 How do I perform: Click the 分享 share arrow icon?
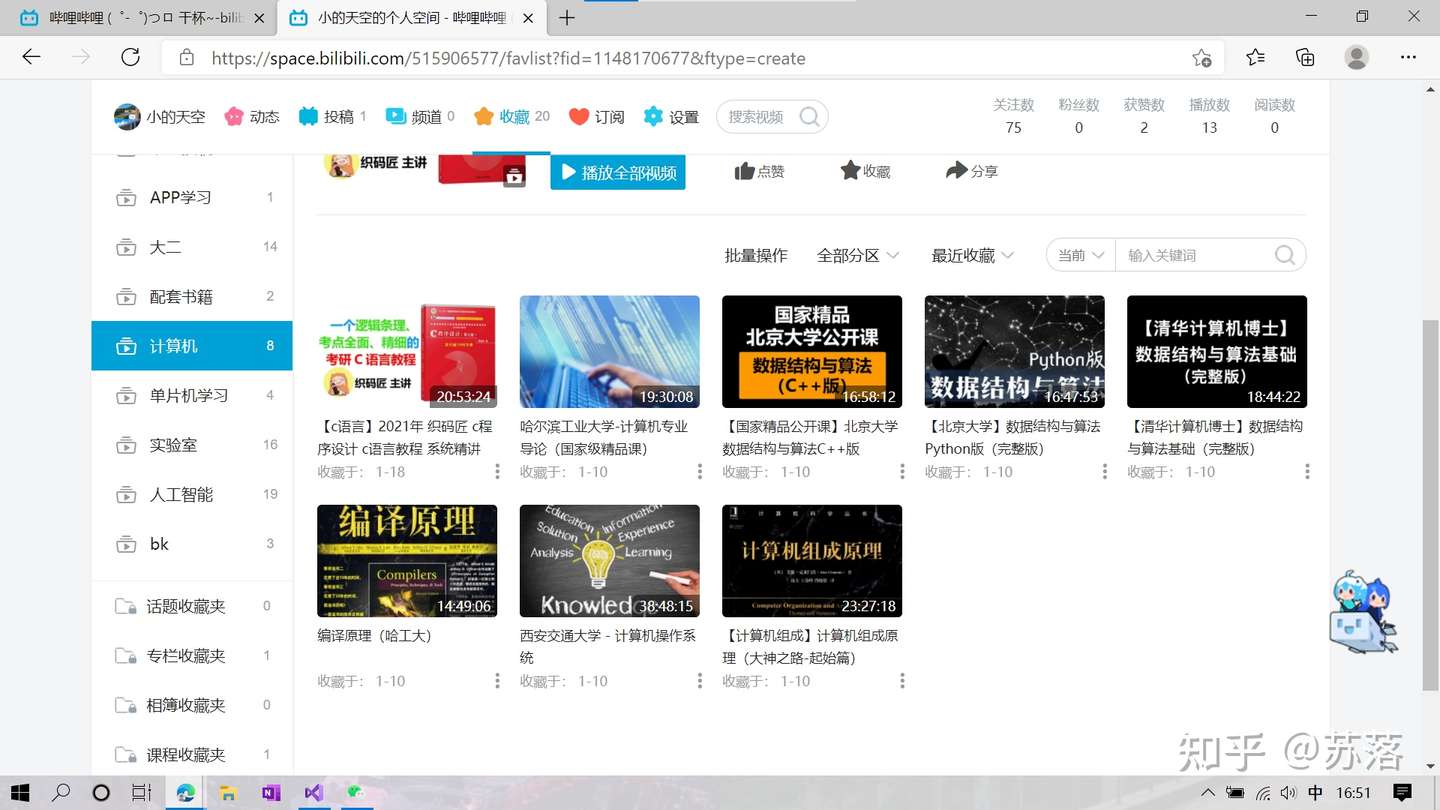click(x=957, y=170)
